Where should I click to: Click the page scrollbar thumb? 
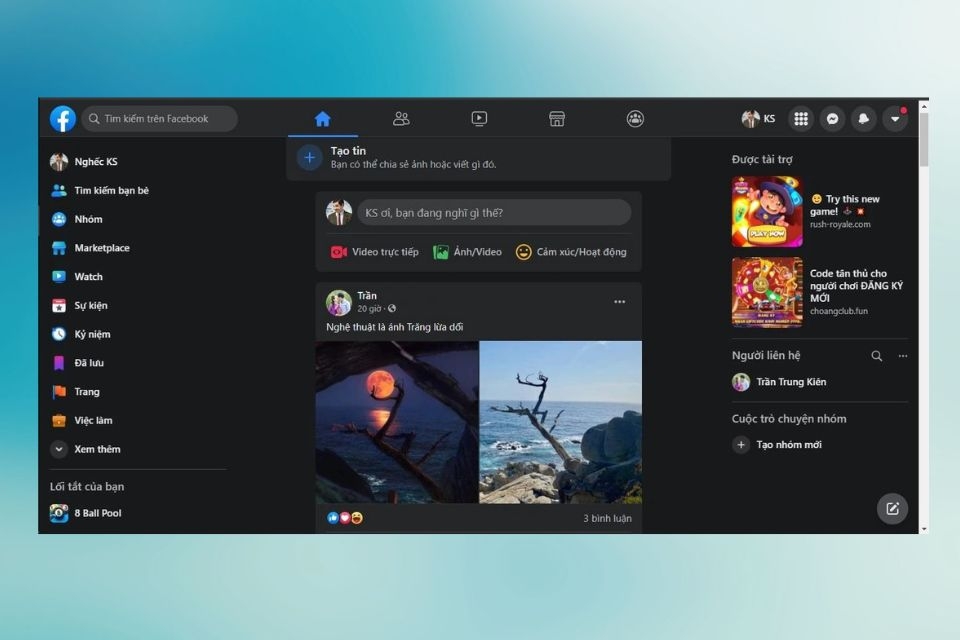(924, 140)
